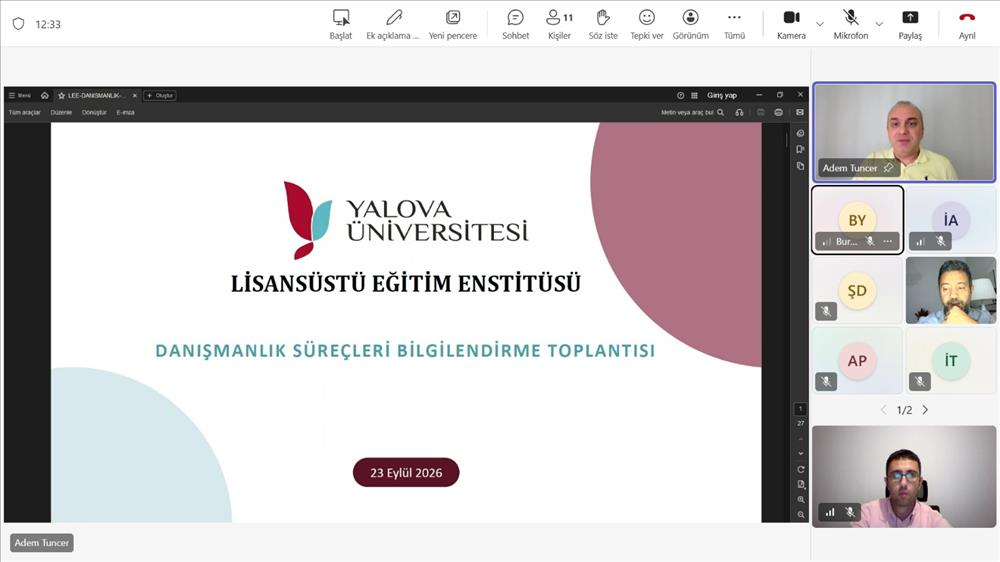Click the muted mic icon on the AP tile

tap(826, 381)
